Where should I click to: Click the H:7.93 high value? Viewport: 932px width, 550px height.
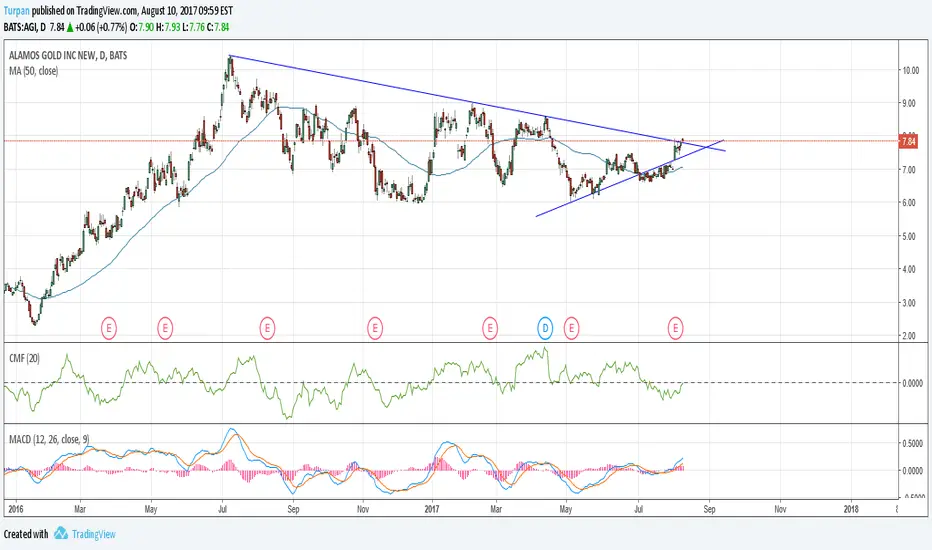pyautogui.click(x=168, y=27)
